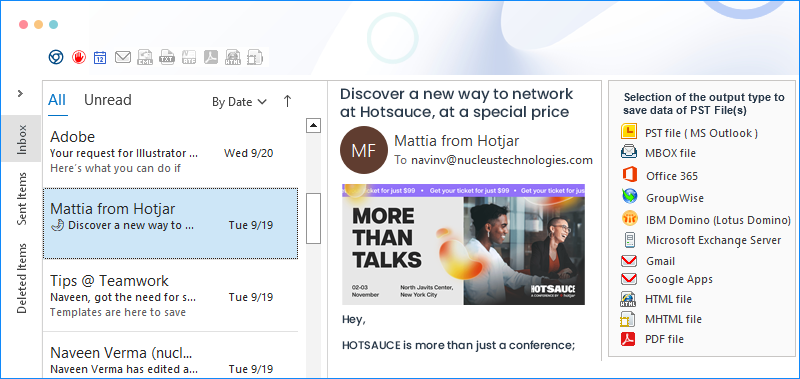
Task: Open the By Date sort dropdown
Action: (x=239, y=102)
